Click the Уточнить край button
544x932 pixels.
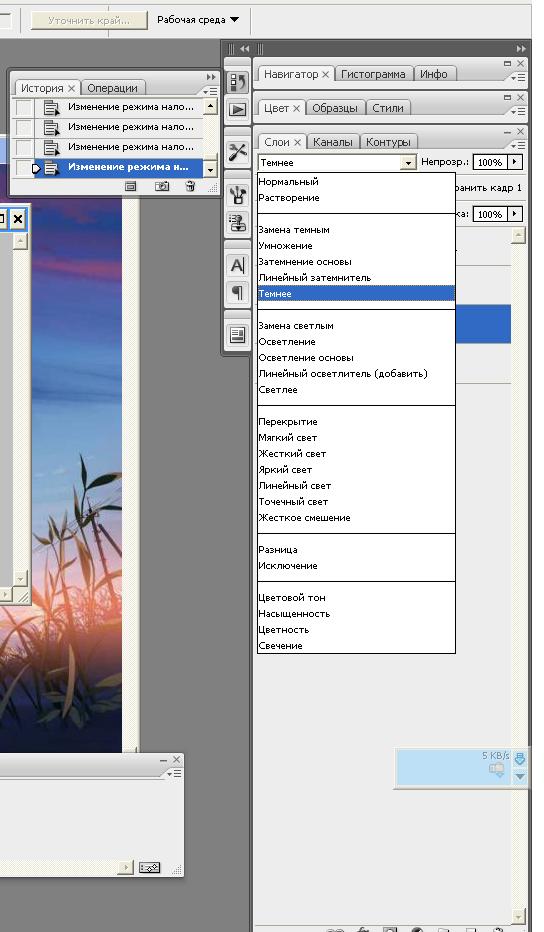coord(89,20)
